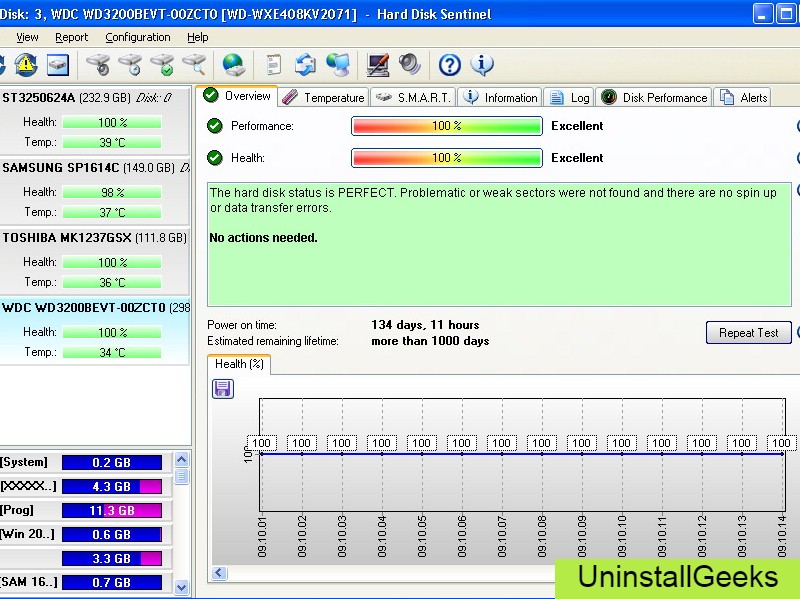The width and height of the screenshot is (800, 599).
Task: Click the graph scroll left arrow
Action: coord(219,573)
